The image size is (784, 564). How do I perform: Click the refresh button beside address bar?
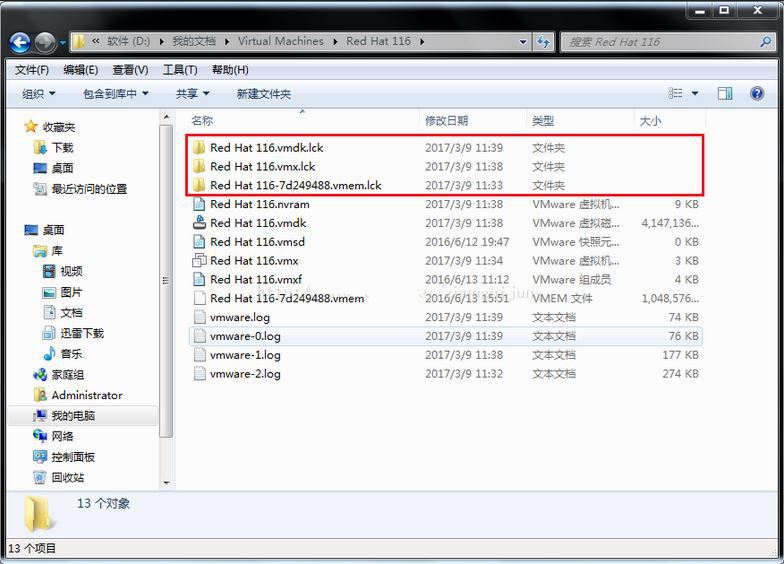click(x=544, y=42)
